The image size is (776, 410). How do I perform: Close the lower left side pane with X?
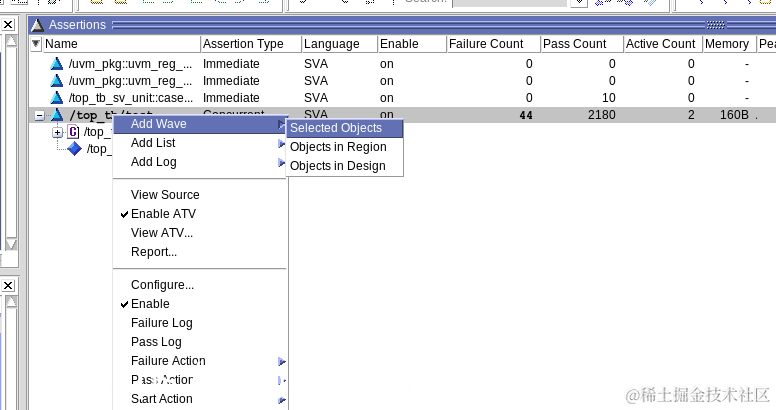pyautogui.click(x=8, y=285)
